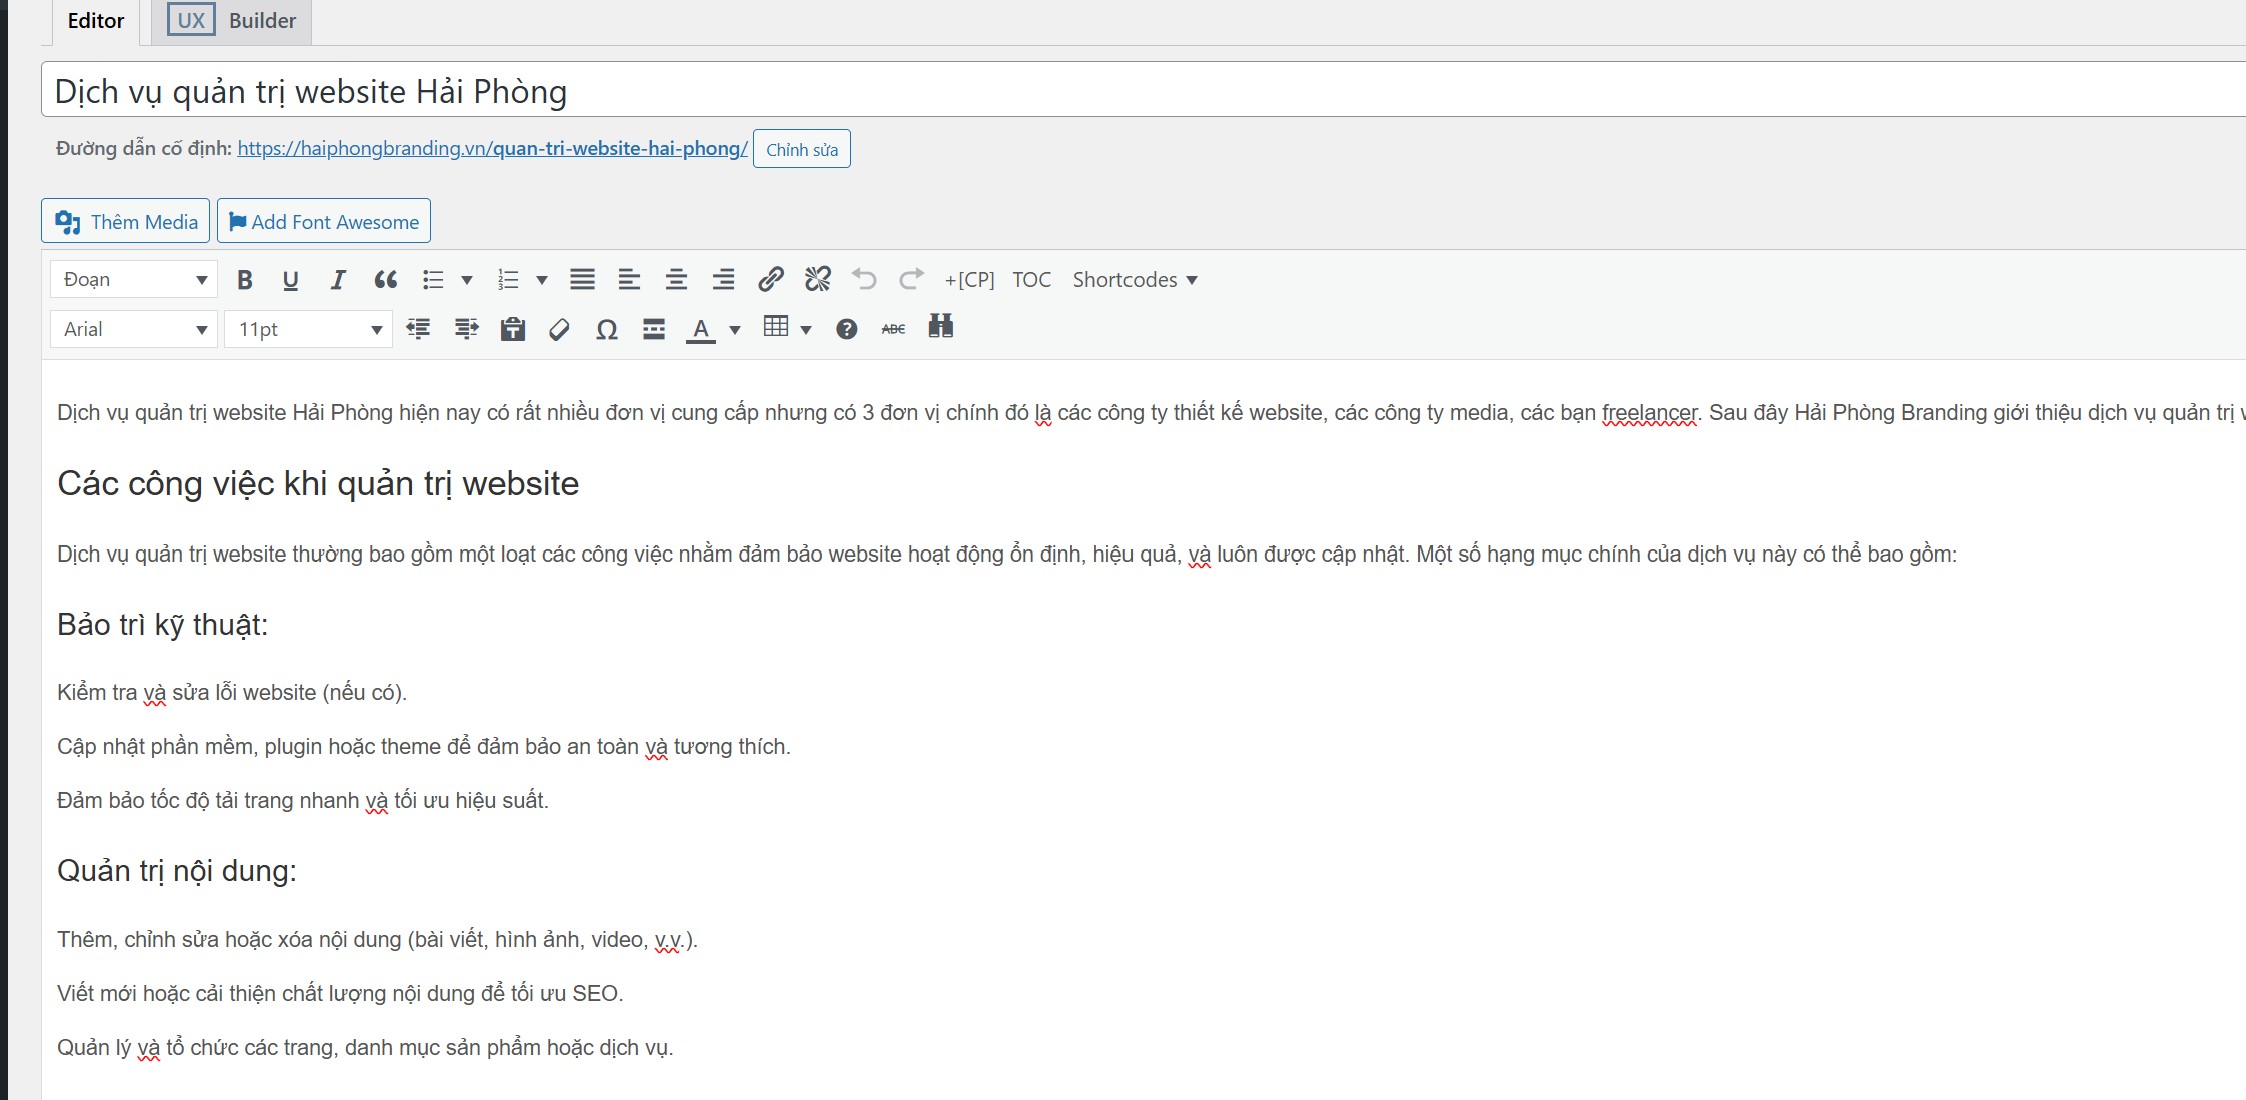Open the editor keyboard shortcuts help

pos(845,328)
